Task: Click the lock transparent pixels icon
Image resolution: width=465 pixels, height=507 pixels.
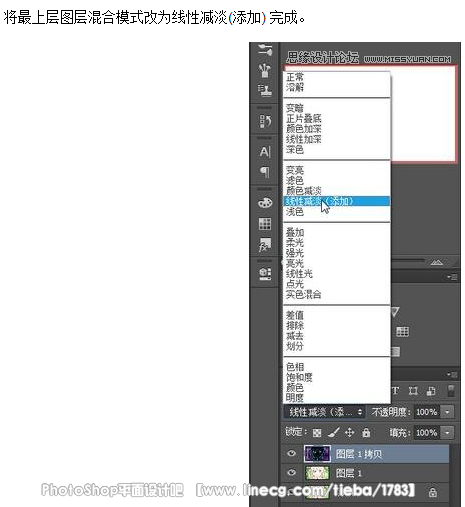Action: pos(317,433)
